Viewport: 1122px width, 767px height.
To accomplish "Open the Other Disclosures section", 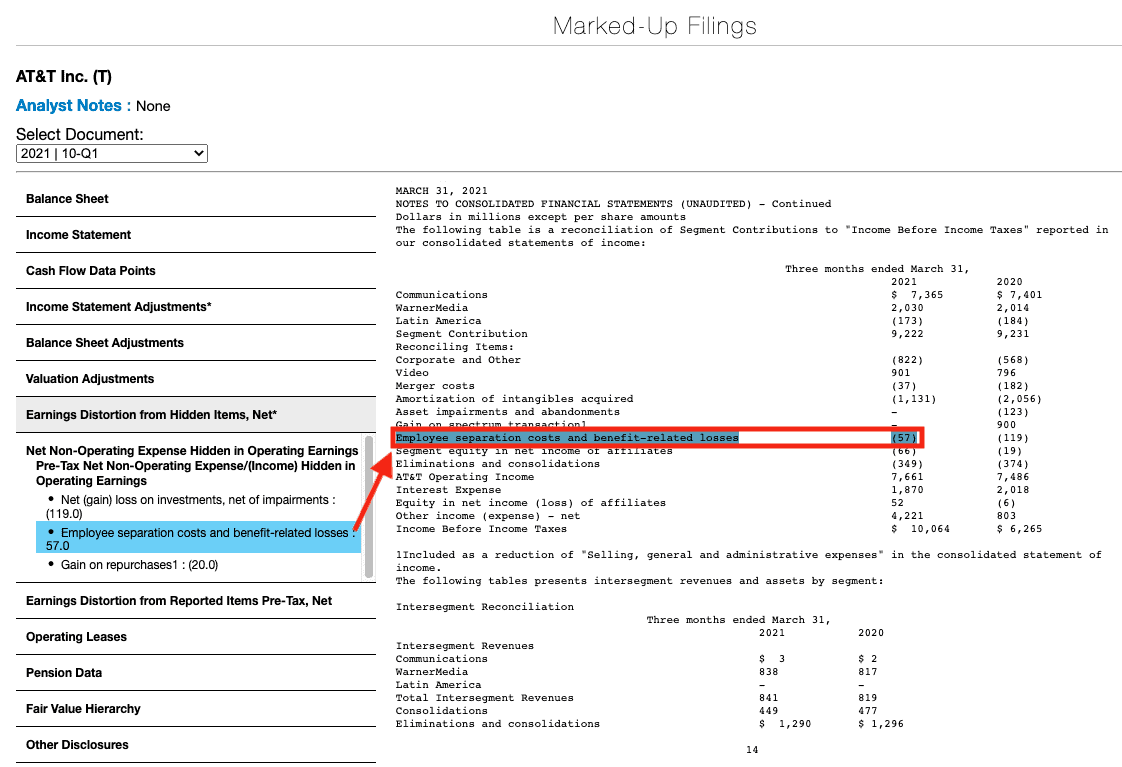I will point(195,745).
